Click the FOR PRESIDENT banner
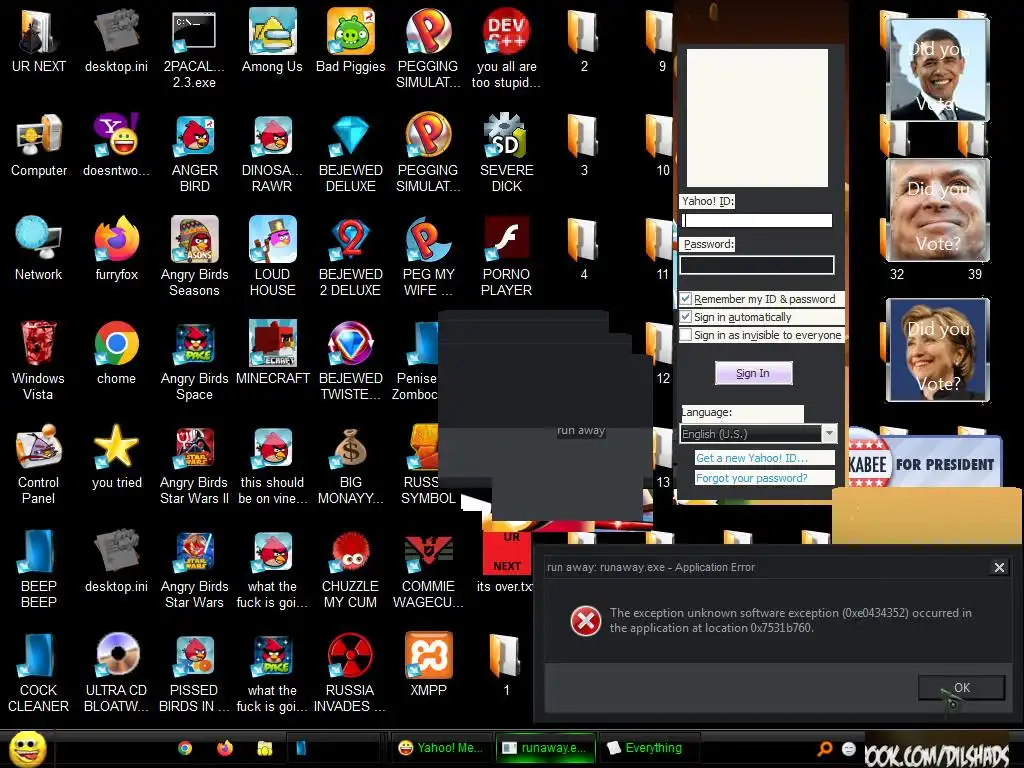Image resolution: width=1024 pixels, height=768 pixels. [925, 462]
